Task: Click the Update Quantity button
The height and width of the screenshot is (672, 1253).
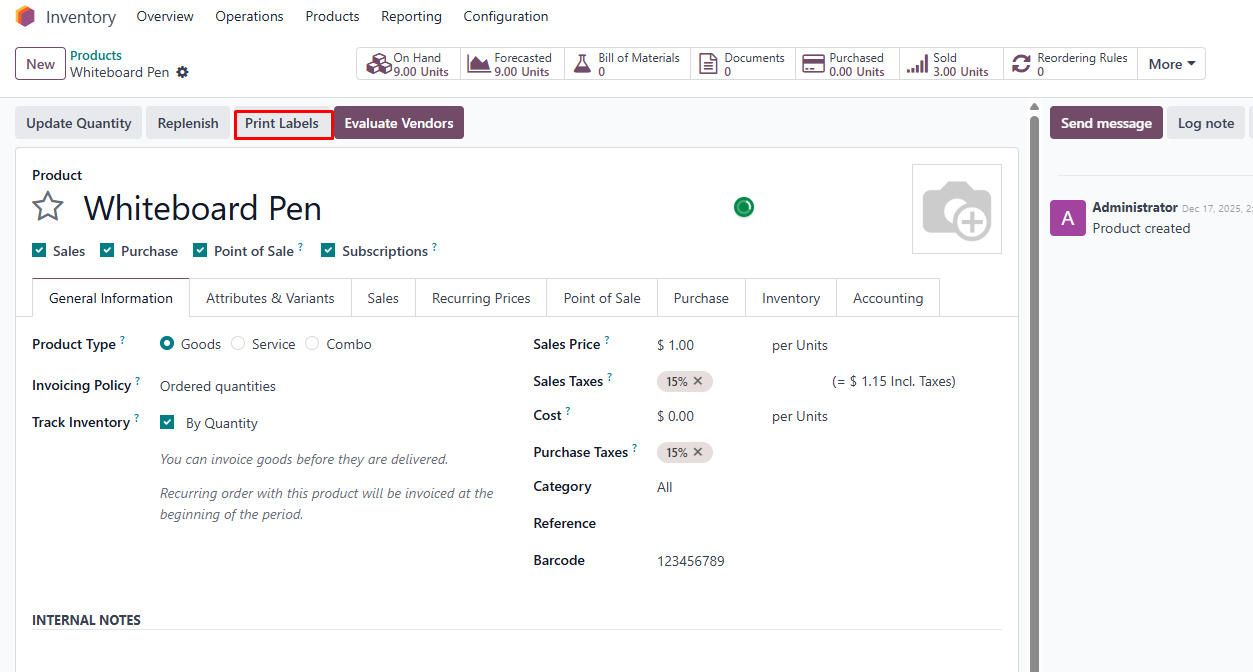Action: coord(79,124)
